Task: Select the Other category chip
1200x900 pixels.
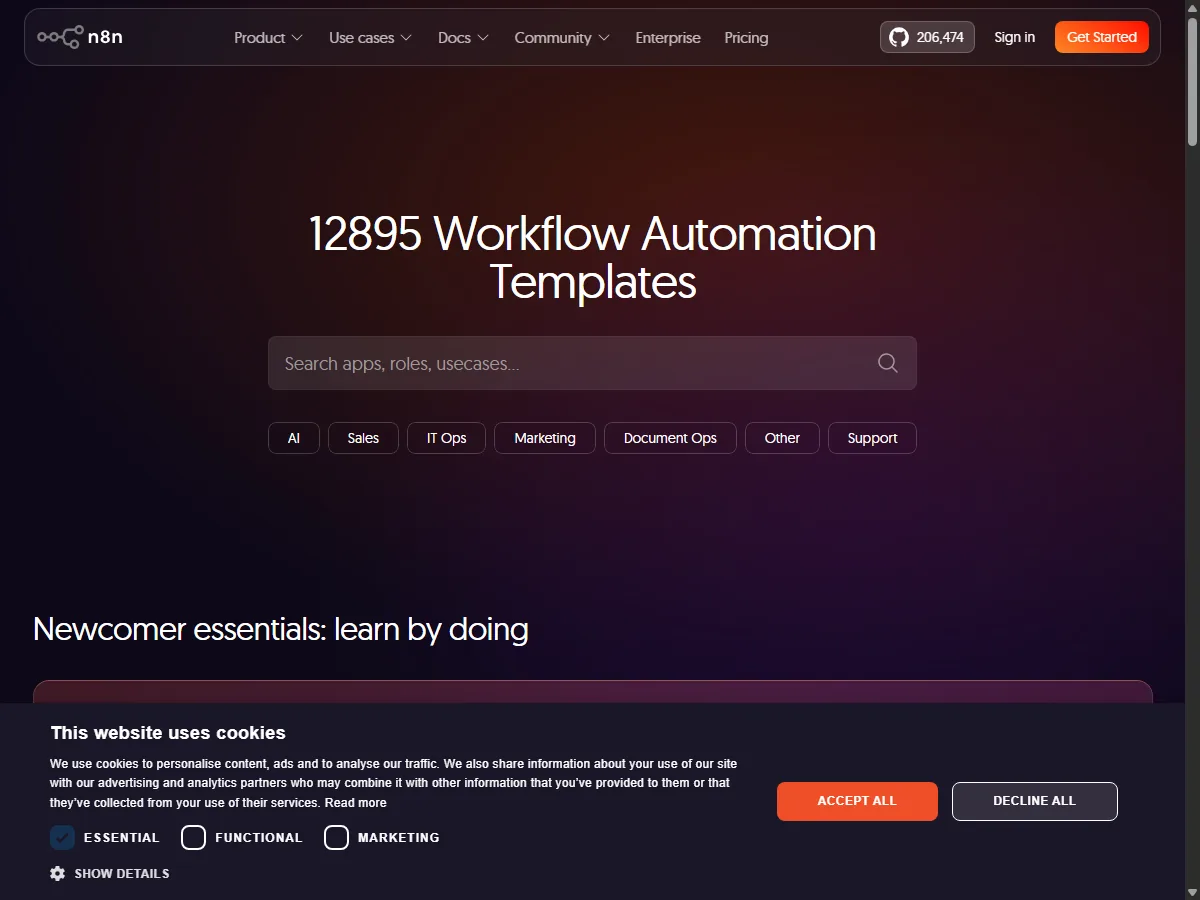Action: pos(782,438)
